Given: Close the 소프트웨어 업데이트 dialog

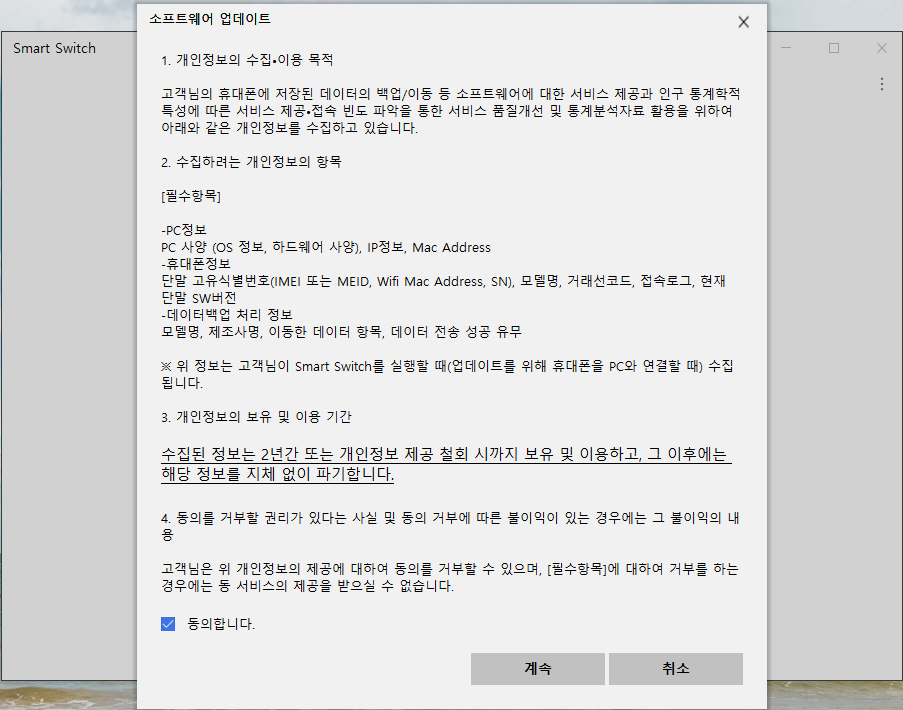Looking at the screenshot, I should (x=743, y=22).
